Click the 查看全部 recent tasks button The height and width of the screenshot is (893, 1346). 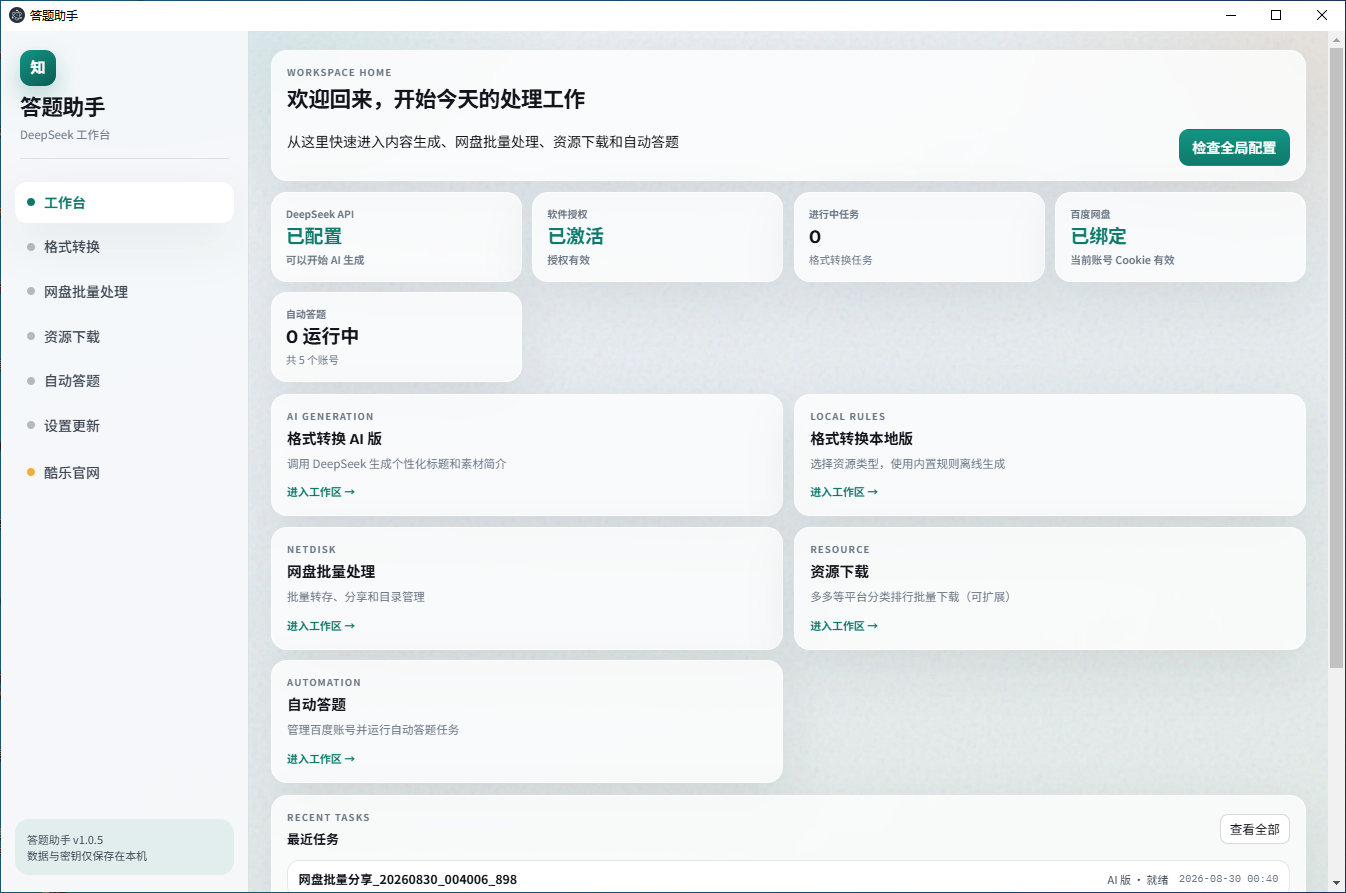point(1254,829)
